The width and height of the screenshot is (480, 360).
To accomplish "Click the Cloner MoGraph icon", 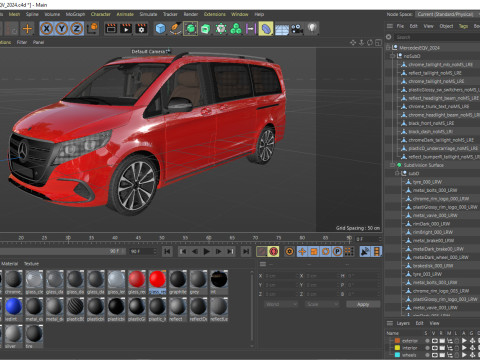I will tap(221, 29).
